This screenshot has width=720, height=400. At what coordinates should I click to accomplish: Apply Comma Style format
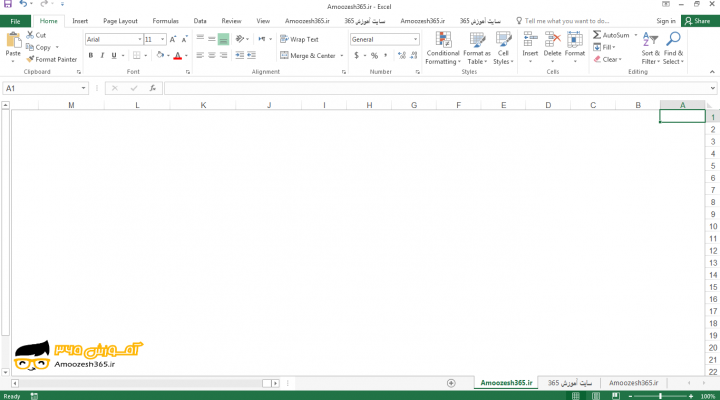tap(385, 56)
